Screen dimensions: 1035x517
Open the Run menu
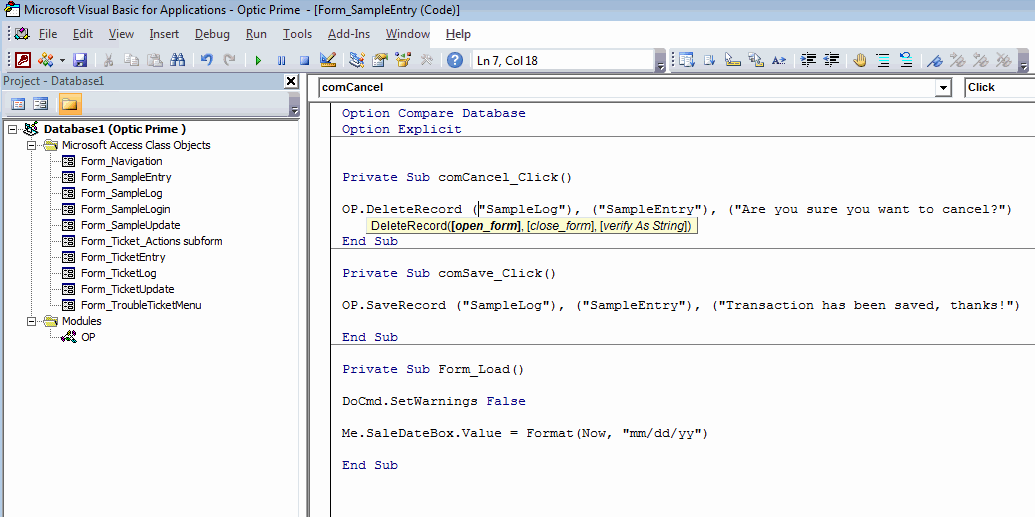(x=256, y=34)
